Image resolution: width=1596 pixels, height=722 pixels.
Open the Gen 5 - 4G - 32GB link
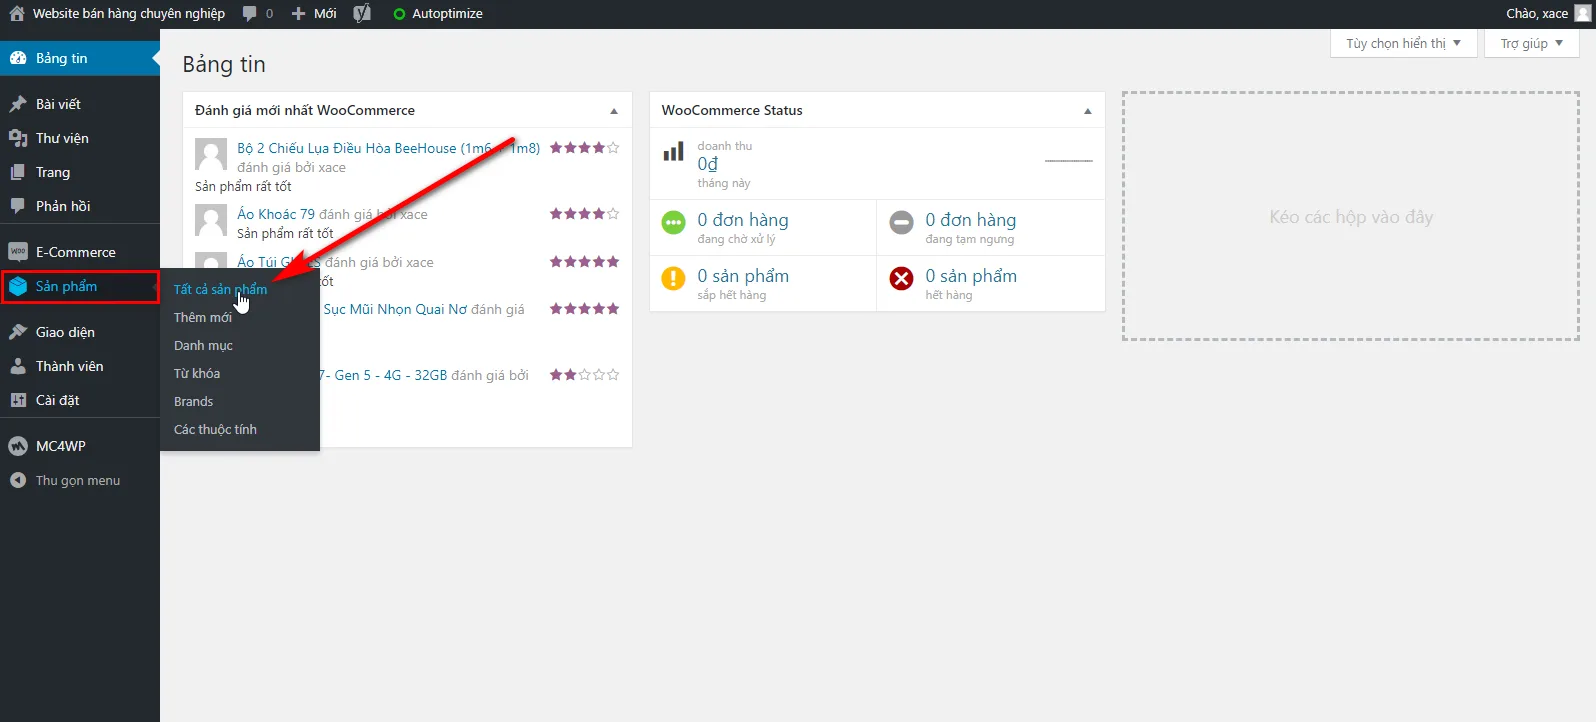(x=383, y=375)
